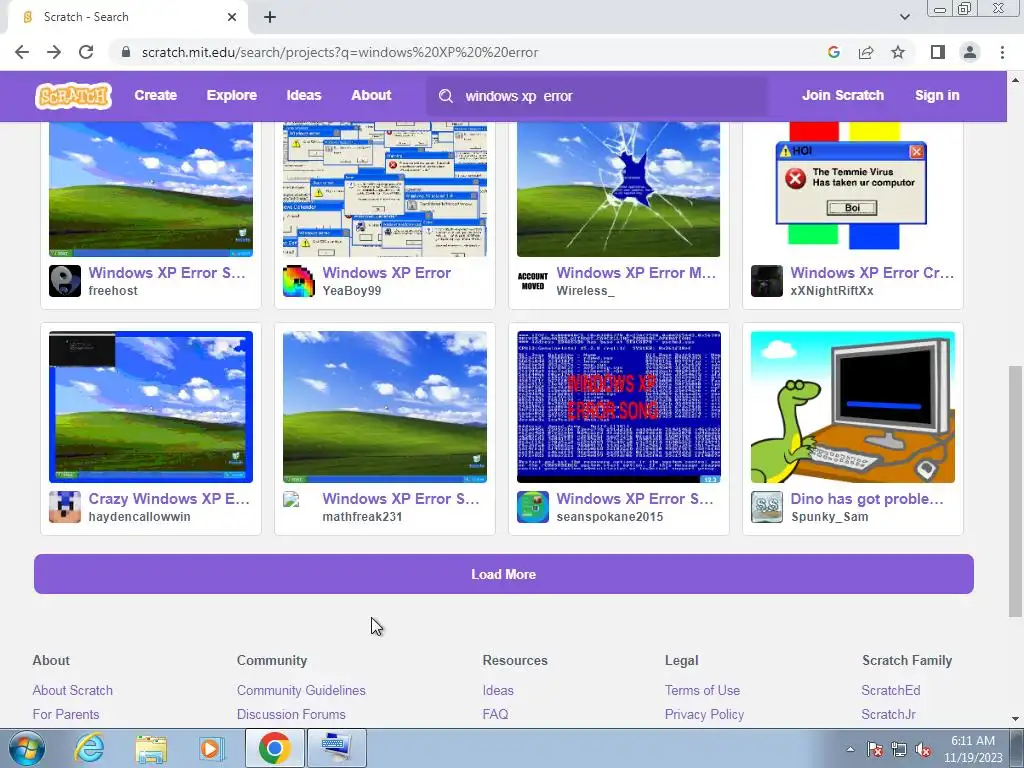
Task: Show hidden system tray icons
Action: point(850,749)
